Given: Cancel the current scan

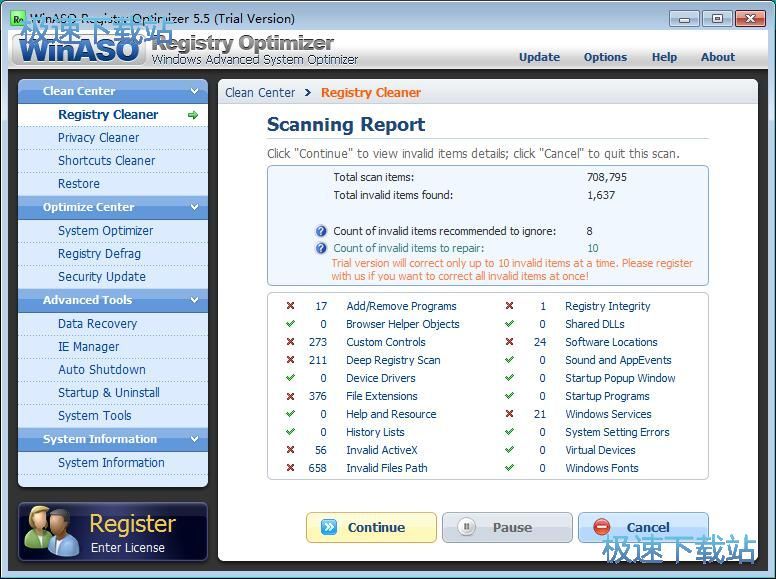Looking at the screenshot, I should 643,527.
